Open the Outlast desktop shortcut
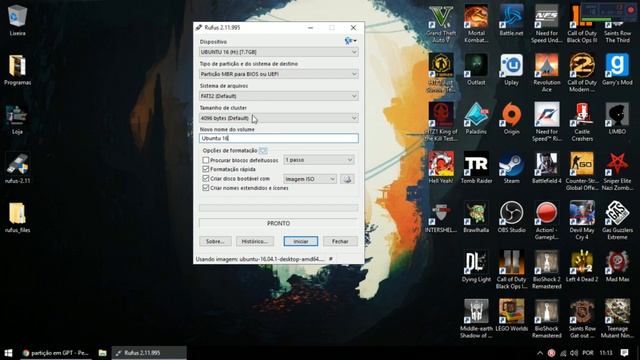 tap(476, 69)
